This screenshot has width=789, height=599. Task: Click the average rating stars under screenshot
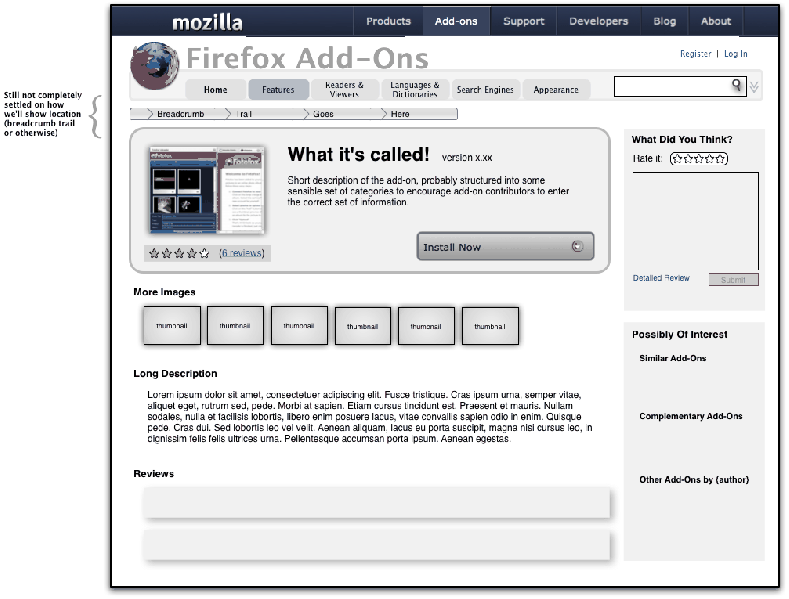click(x=179, y=253)
